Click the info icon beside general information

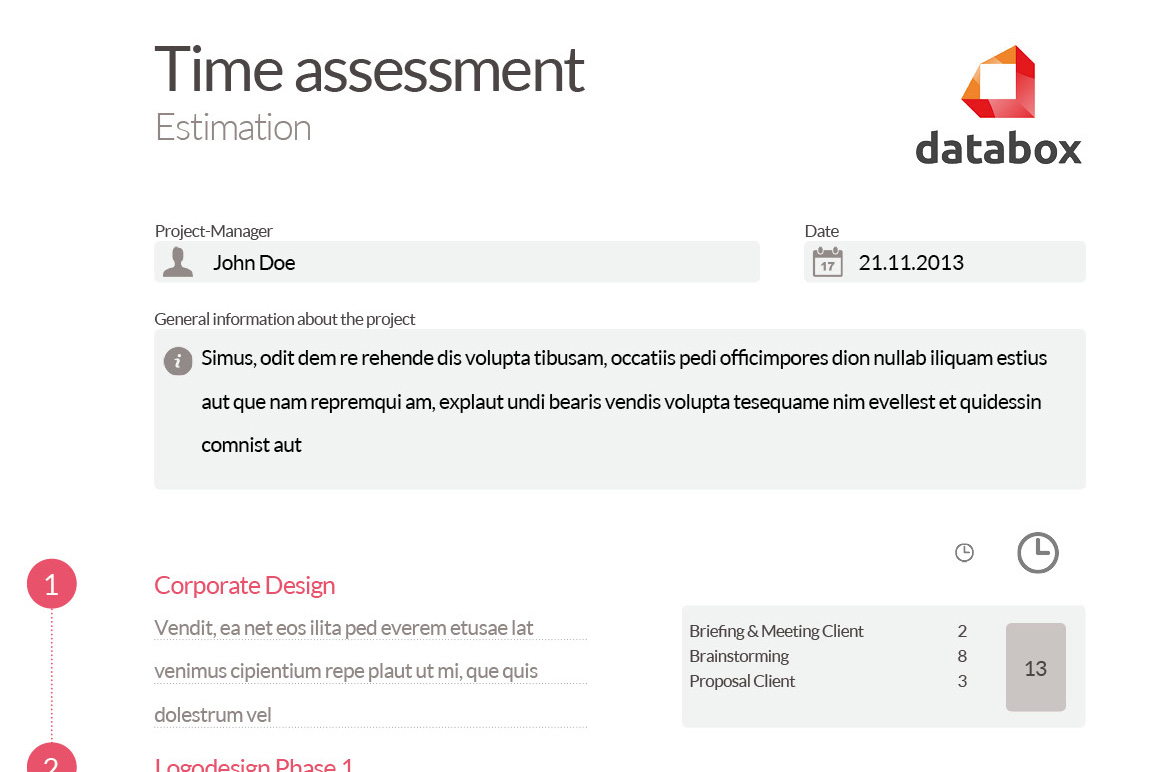178,361
